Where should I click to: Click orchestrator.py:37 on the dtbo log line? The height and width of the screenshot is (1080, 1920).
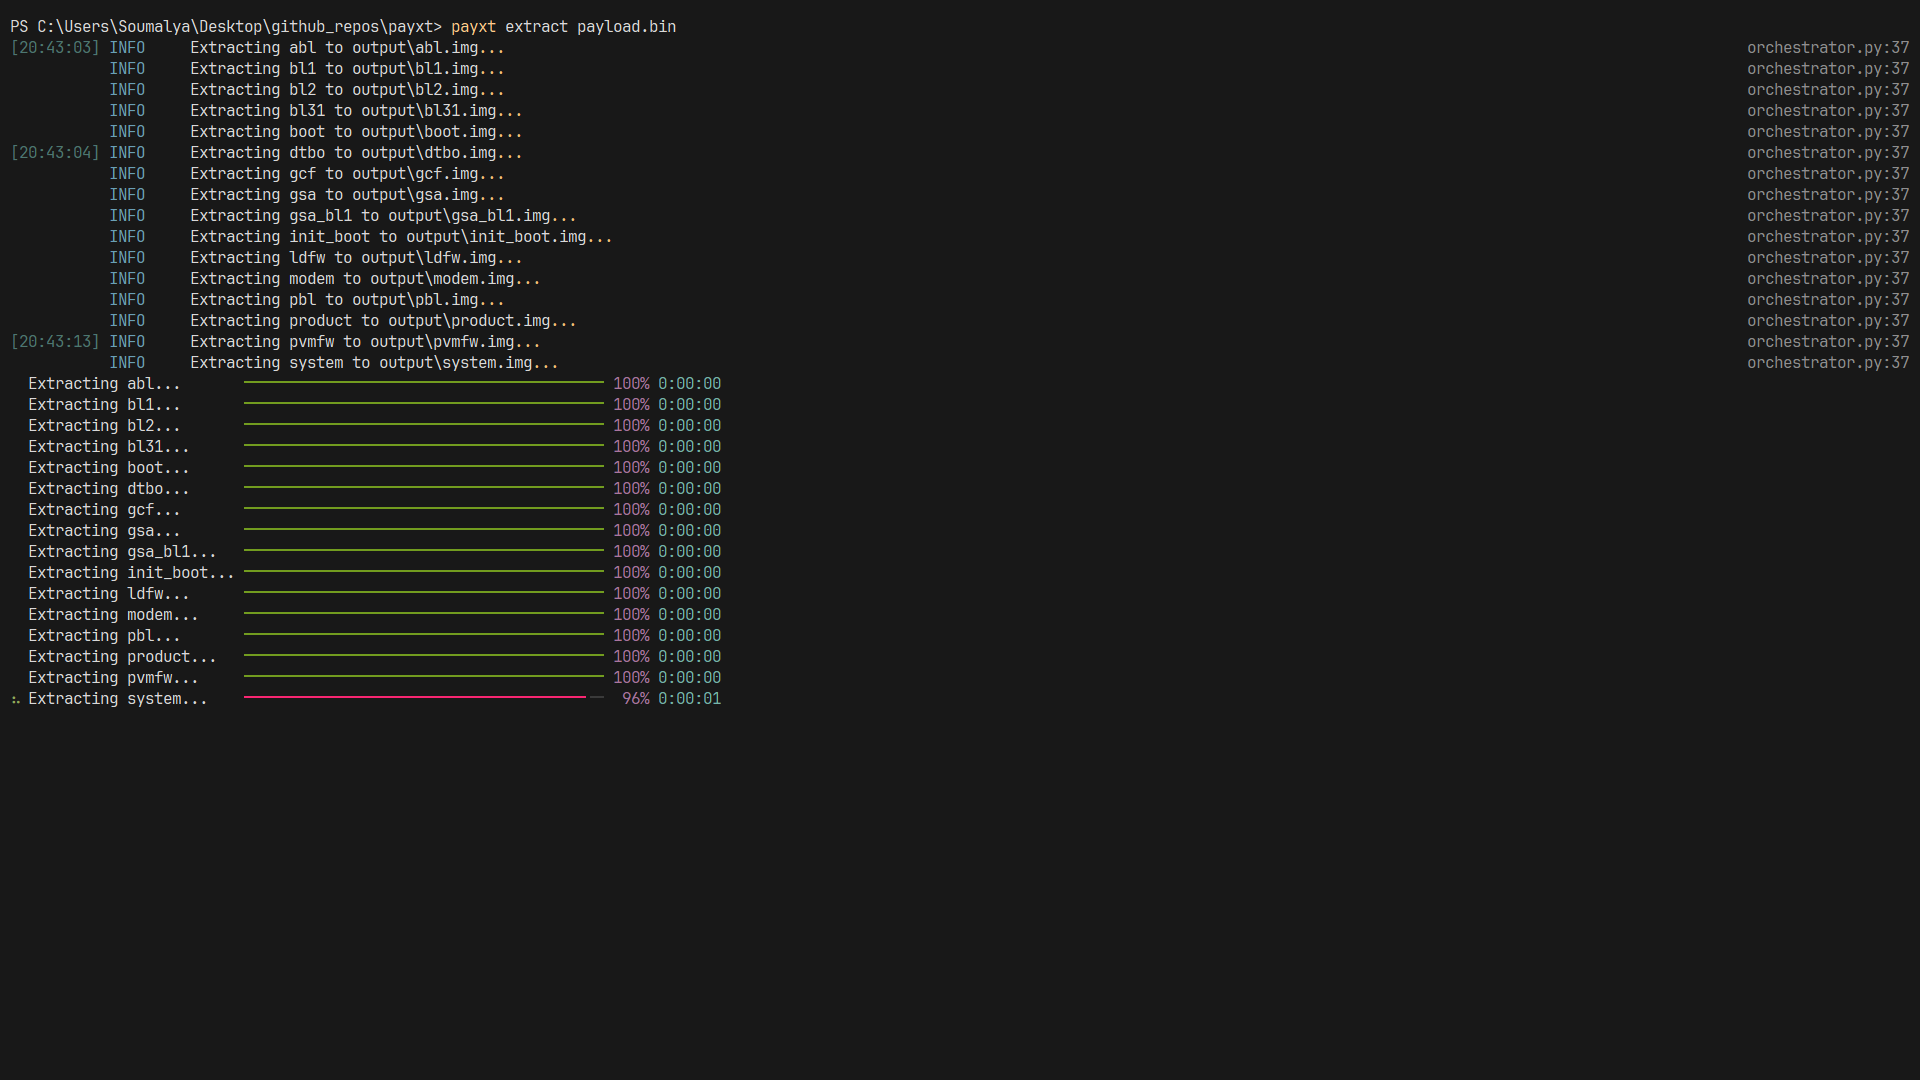[1828, 153]
